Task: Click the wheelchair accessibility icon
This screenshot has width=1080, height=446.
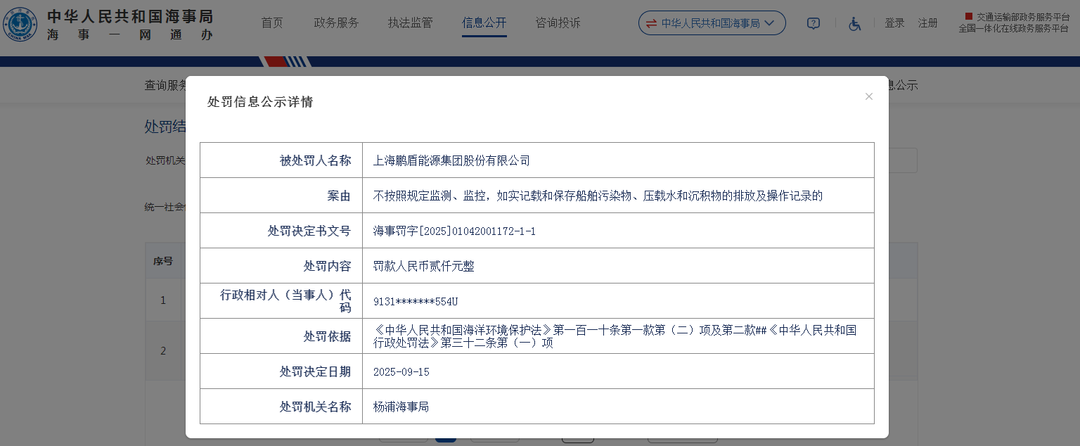Action: [x=855, y=23]
